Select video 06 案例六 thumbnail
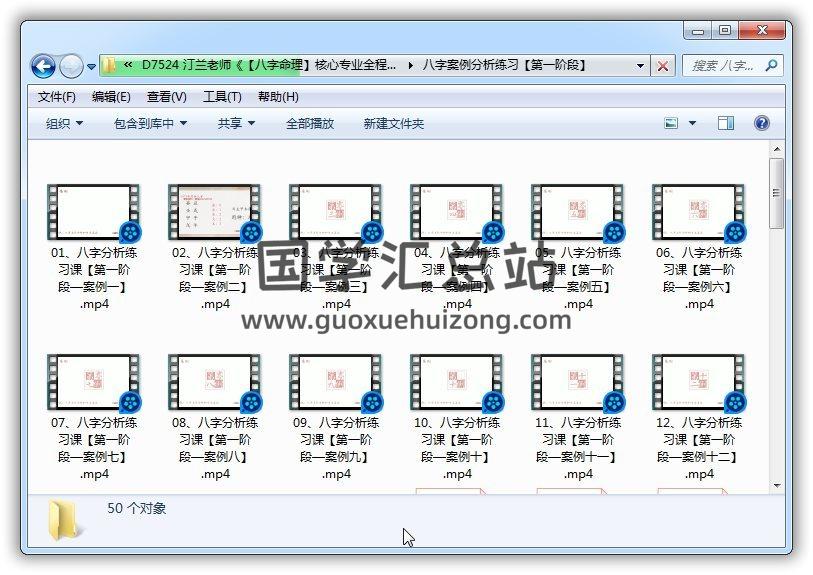 click(x=699, y=213)
